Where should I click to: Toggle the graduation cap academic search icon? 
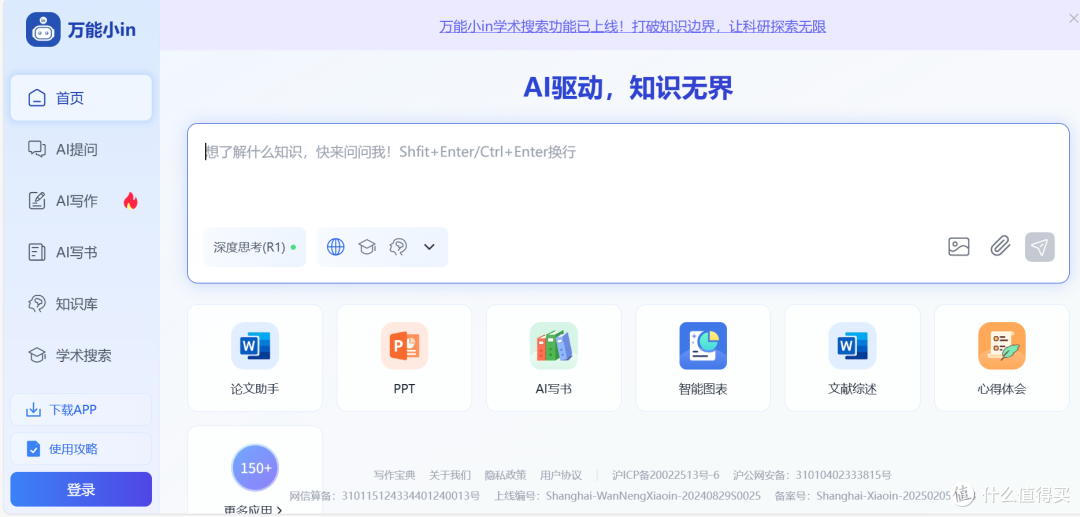367,247
